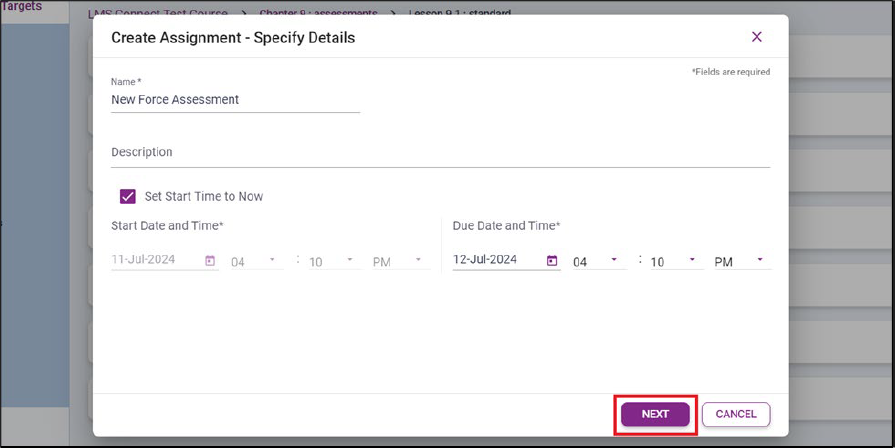Switch to the Targets tab
This screenshot has width=895, height=448.
pyautogui.click(x=21, y=6)
